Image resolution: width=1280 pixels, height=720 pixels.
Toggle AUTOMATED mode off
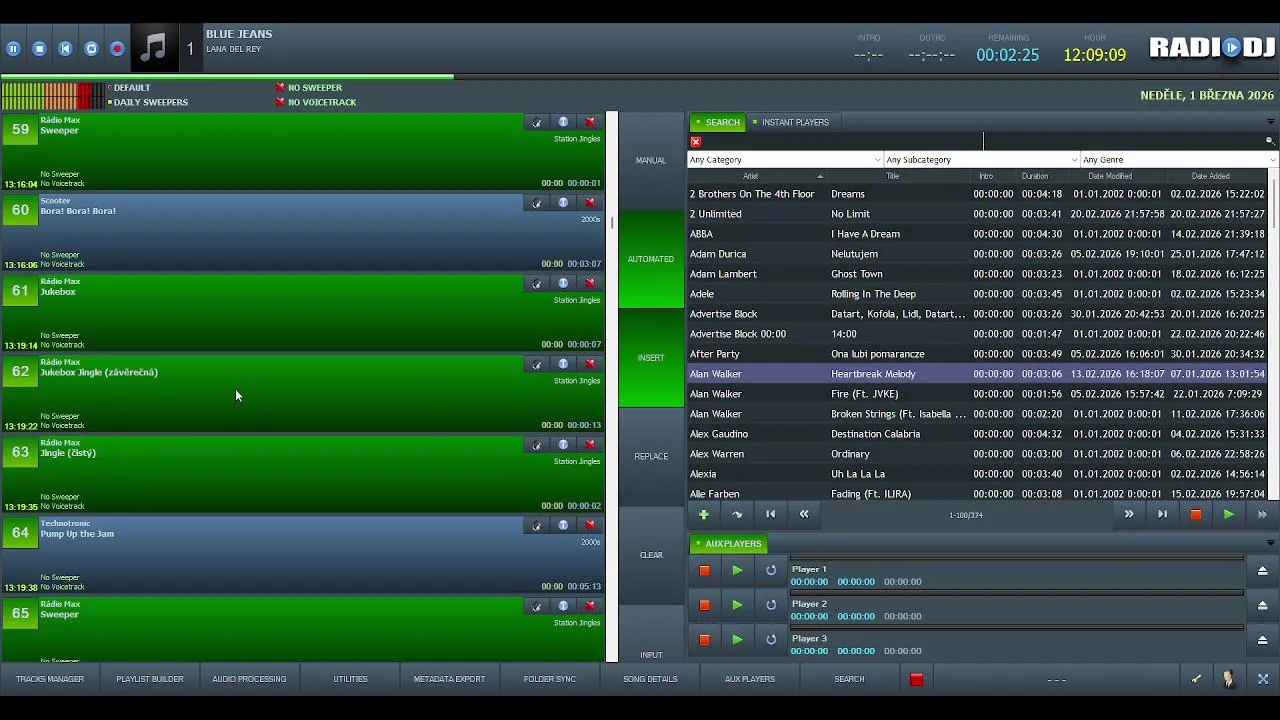tap(651, 259)
